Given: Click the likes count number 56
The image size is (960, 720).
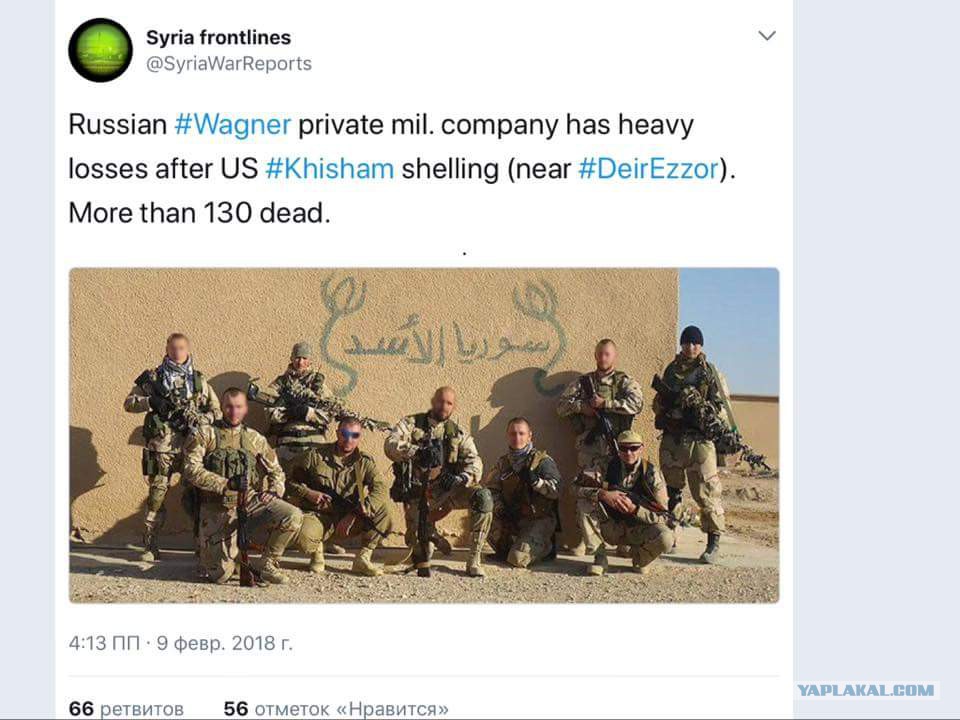Looking at the screenshot, I should [x=236, y=708].
